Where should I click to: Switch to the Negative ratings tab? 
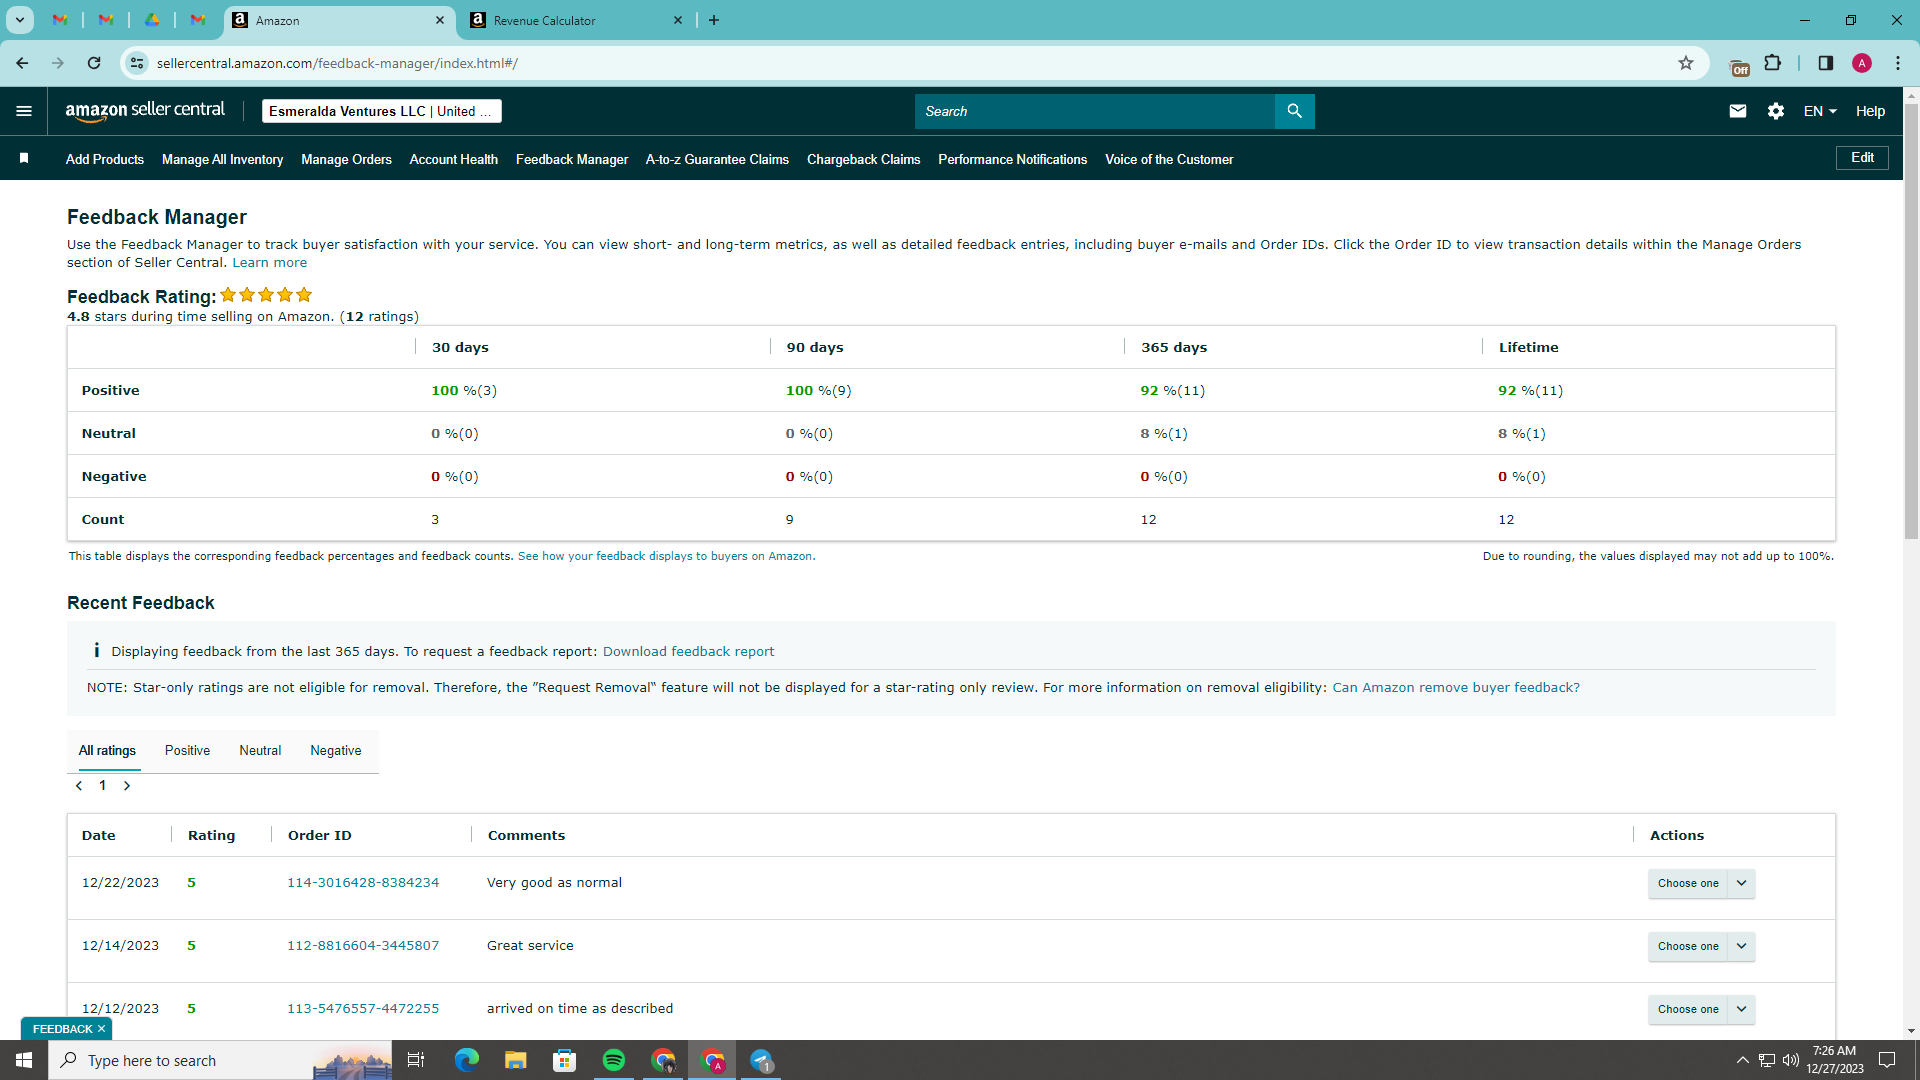pyautogui.click(x=336, y=751)
